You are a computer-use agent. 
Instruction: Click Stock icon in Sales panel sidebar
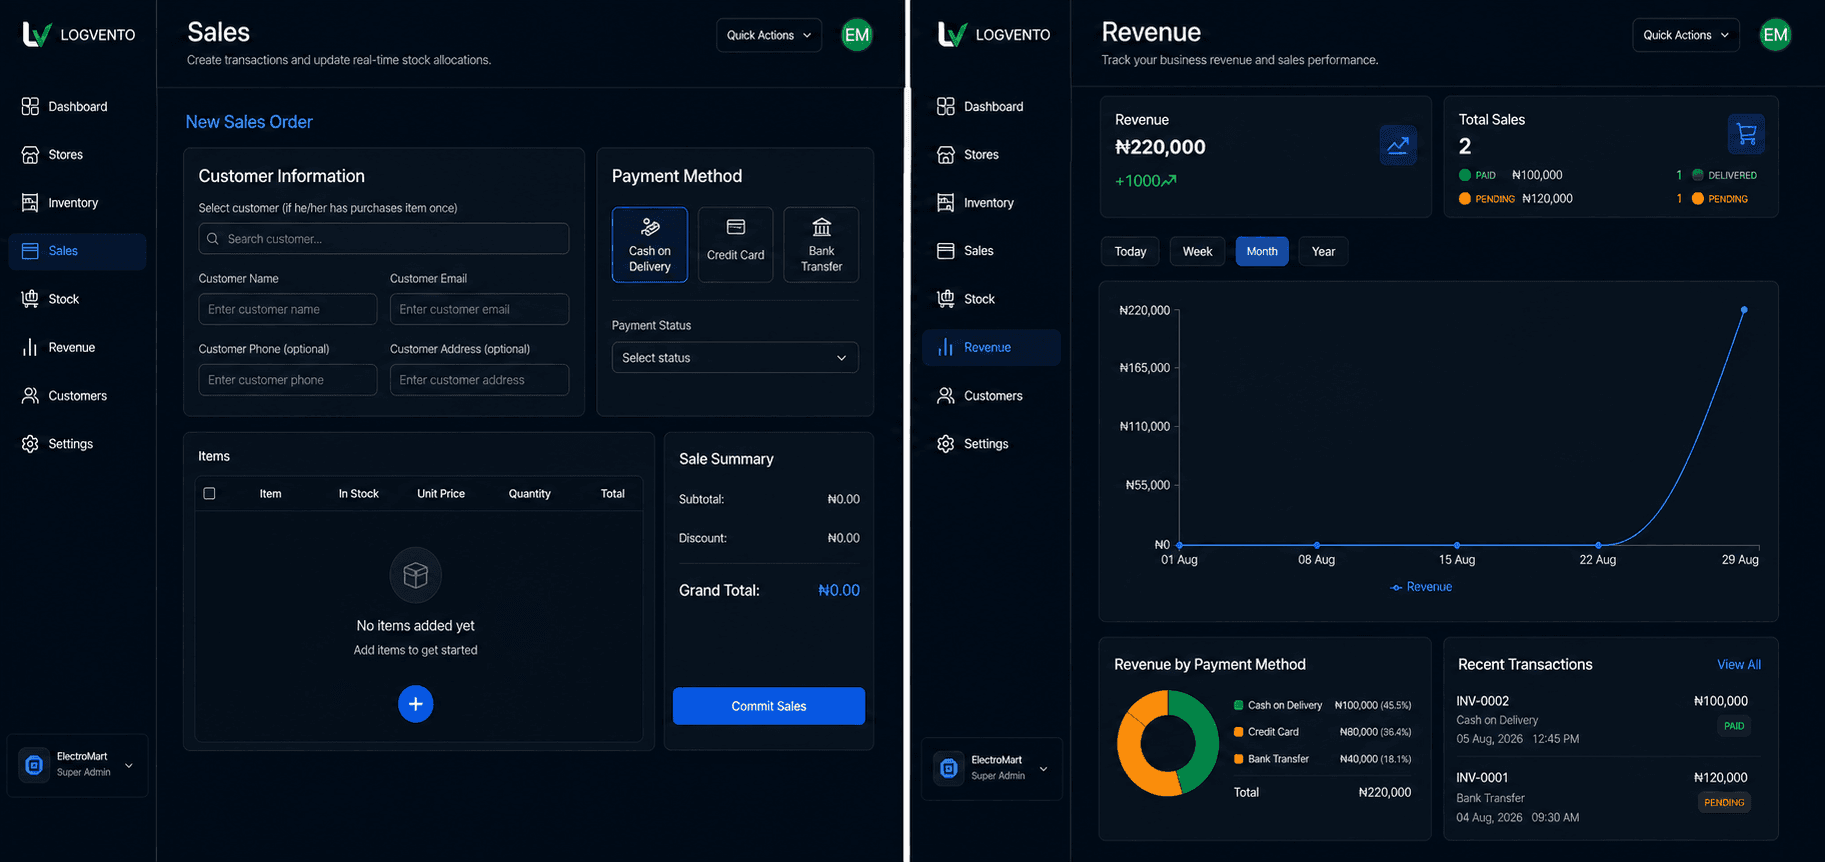tap(30, 299)
